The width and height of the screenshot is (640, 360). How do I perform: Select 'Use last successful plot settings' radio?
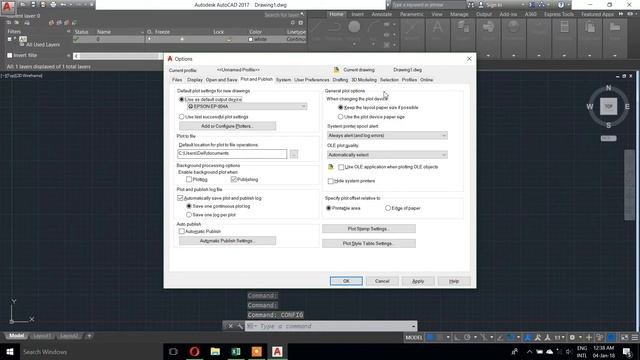tap(182, 117)
